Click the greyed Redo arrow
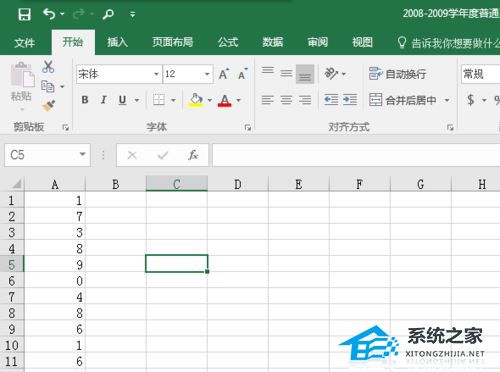The width and height of the screenshot is (500, 372). pyautogui.click(x=79, y=14)
